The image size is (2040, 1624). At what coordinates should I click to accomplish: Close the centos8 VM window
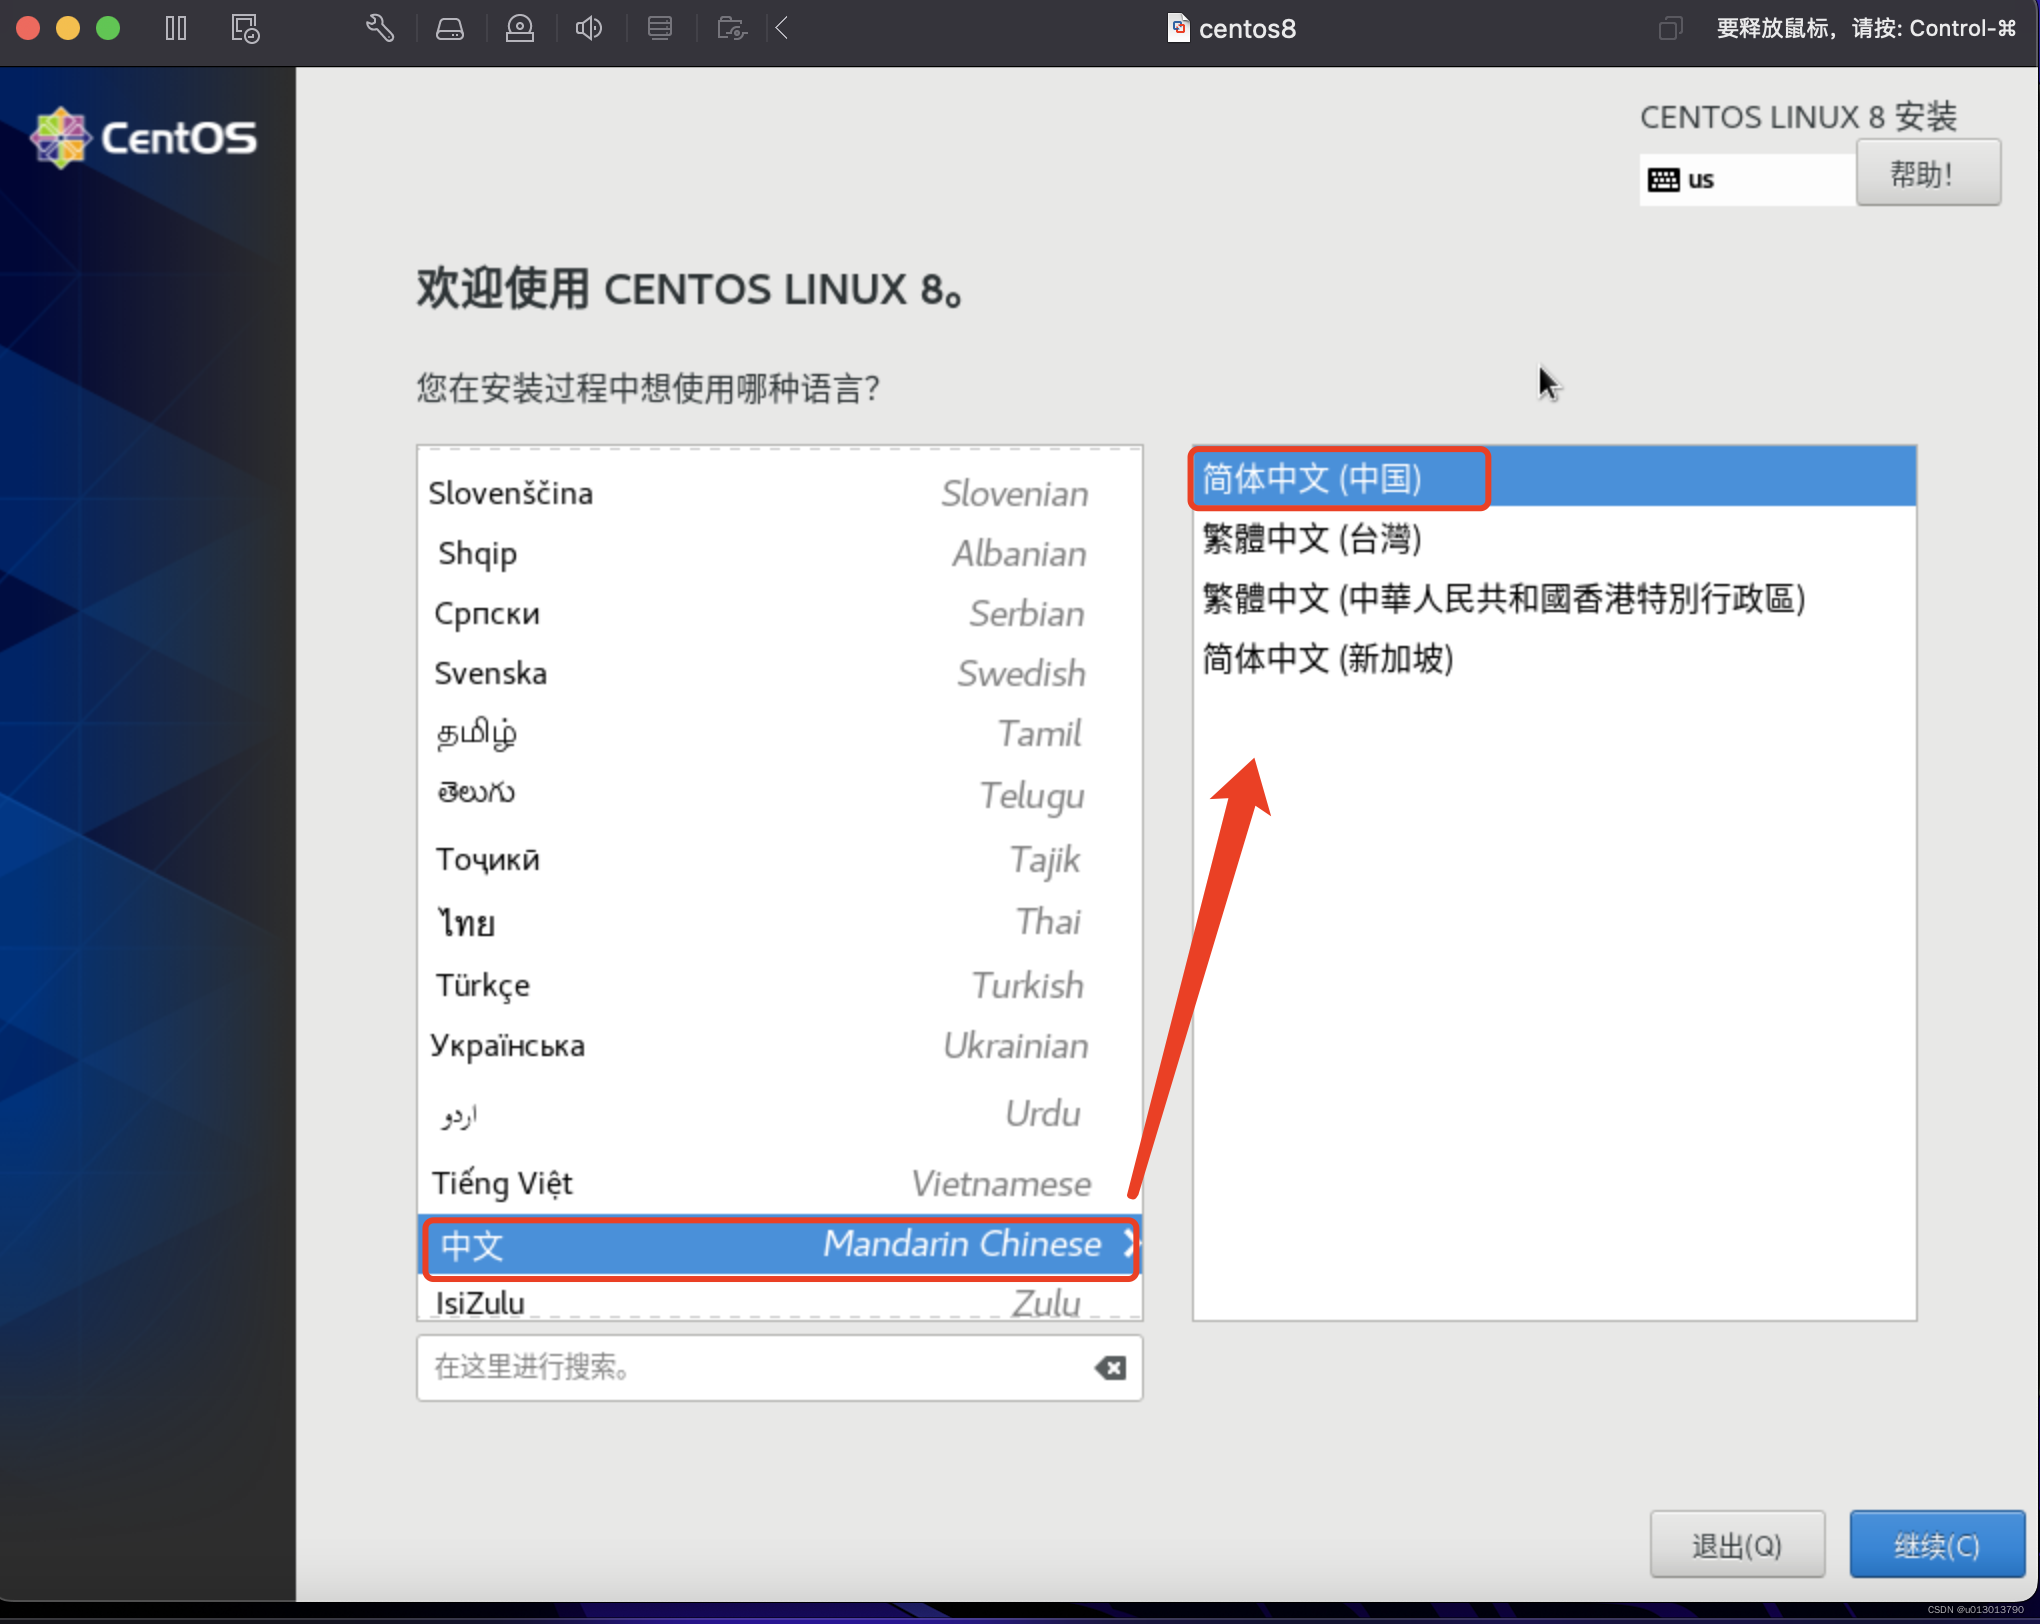click(28, 28)
